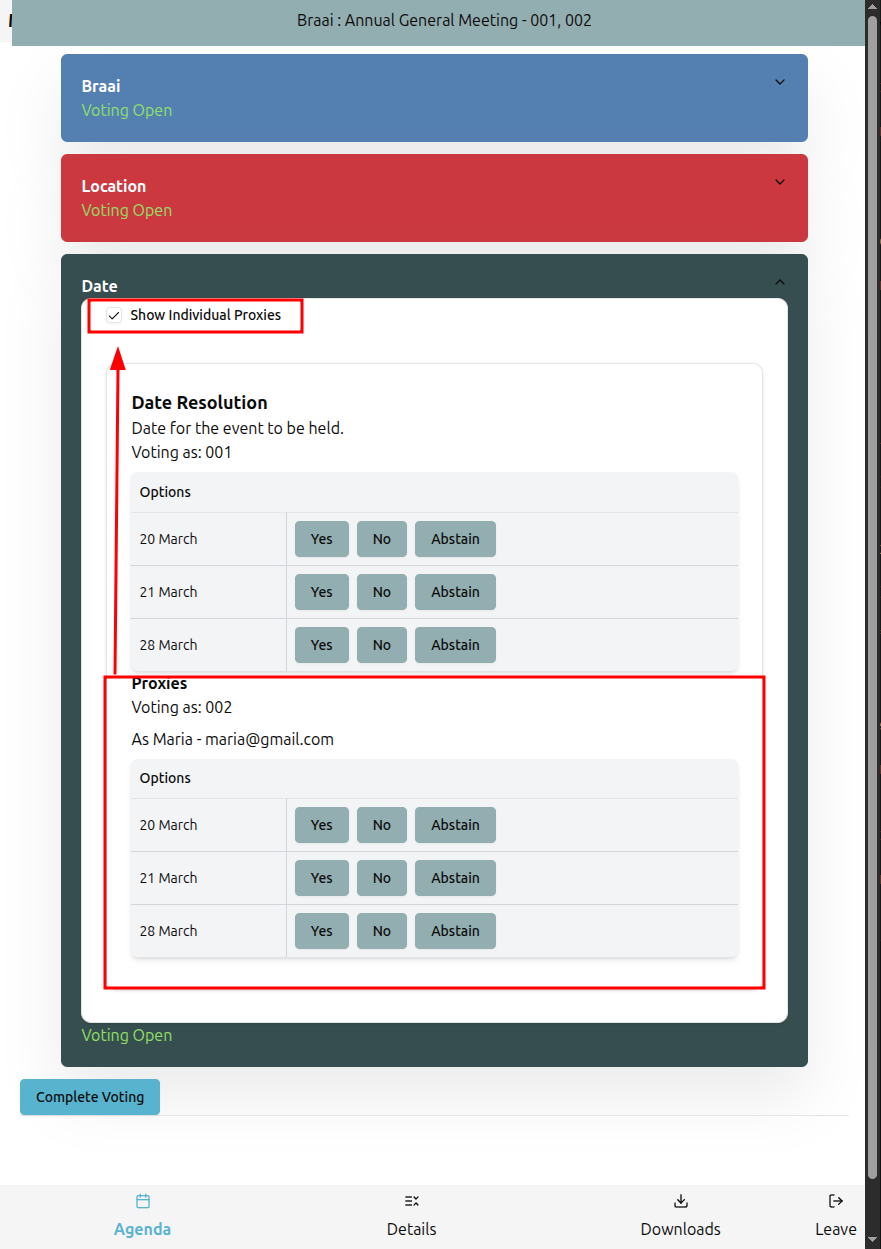881x1249 pixels.
Task: Vote Yes for 20 March in Date Resolution
Action: pos(321,538)
